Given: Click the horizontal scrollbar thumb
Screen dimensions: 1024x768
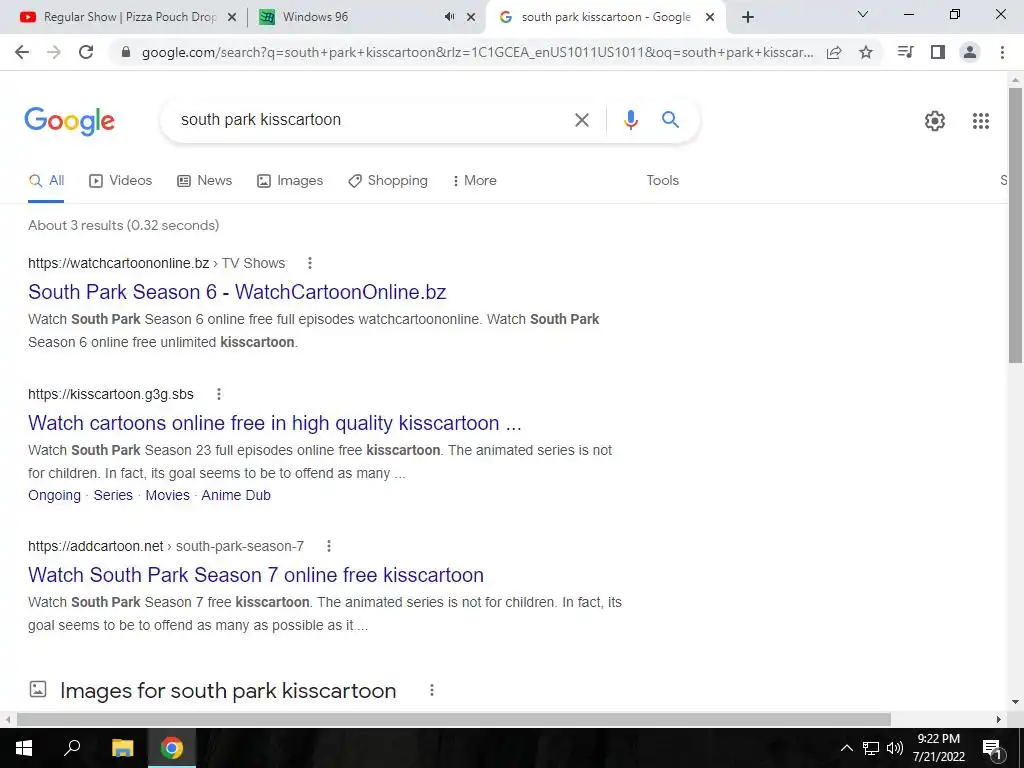Looking at the screenshot, I should click(454, 719).
